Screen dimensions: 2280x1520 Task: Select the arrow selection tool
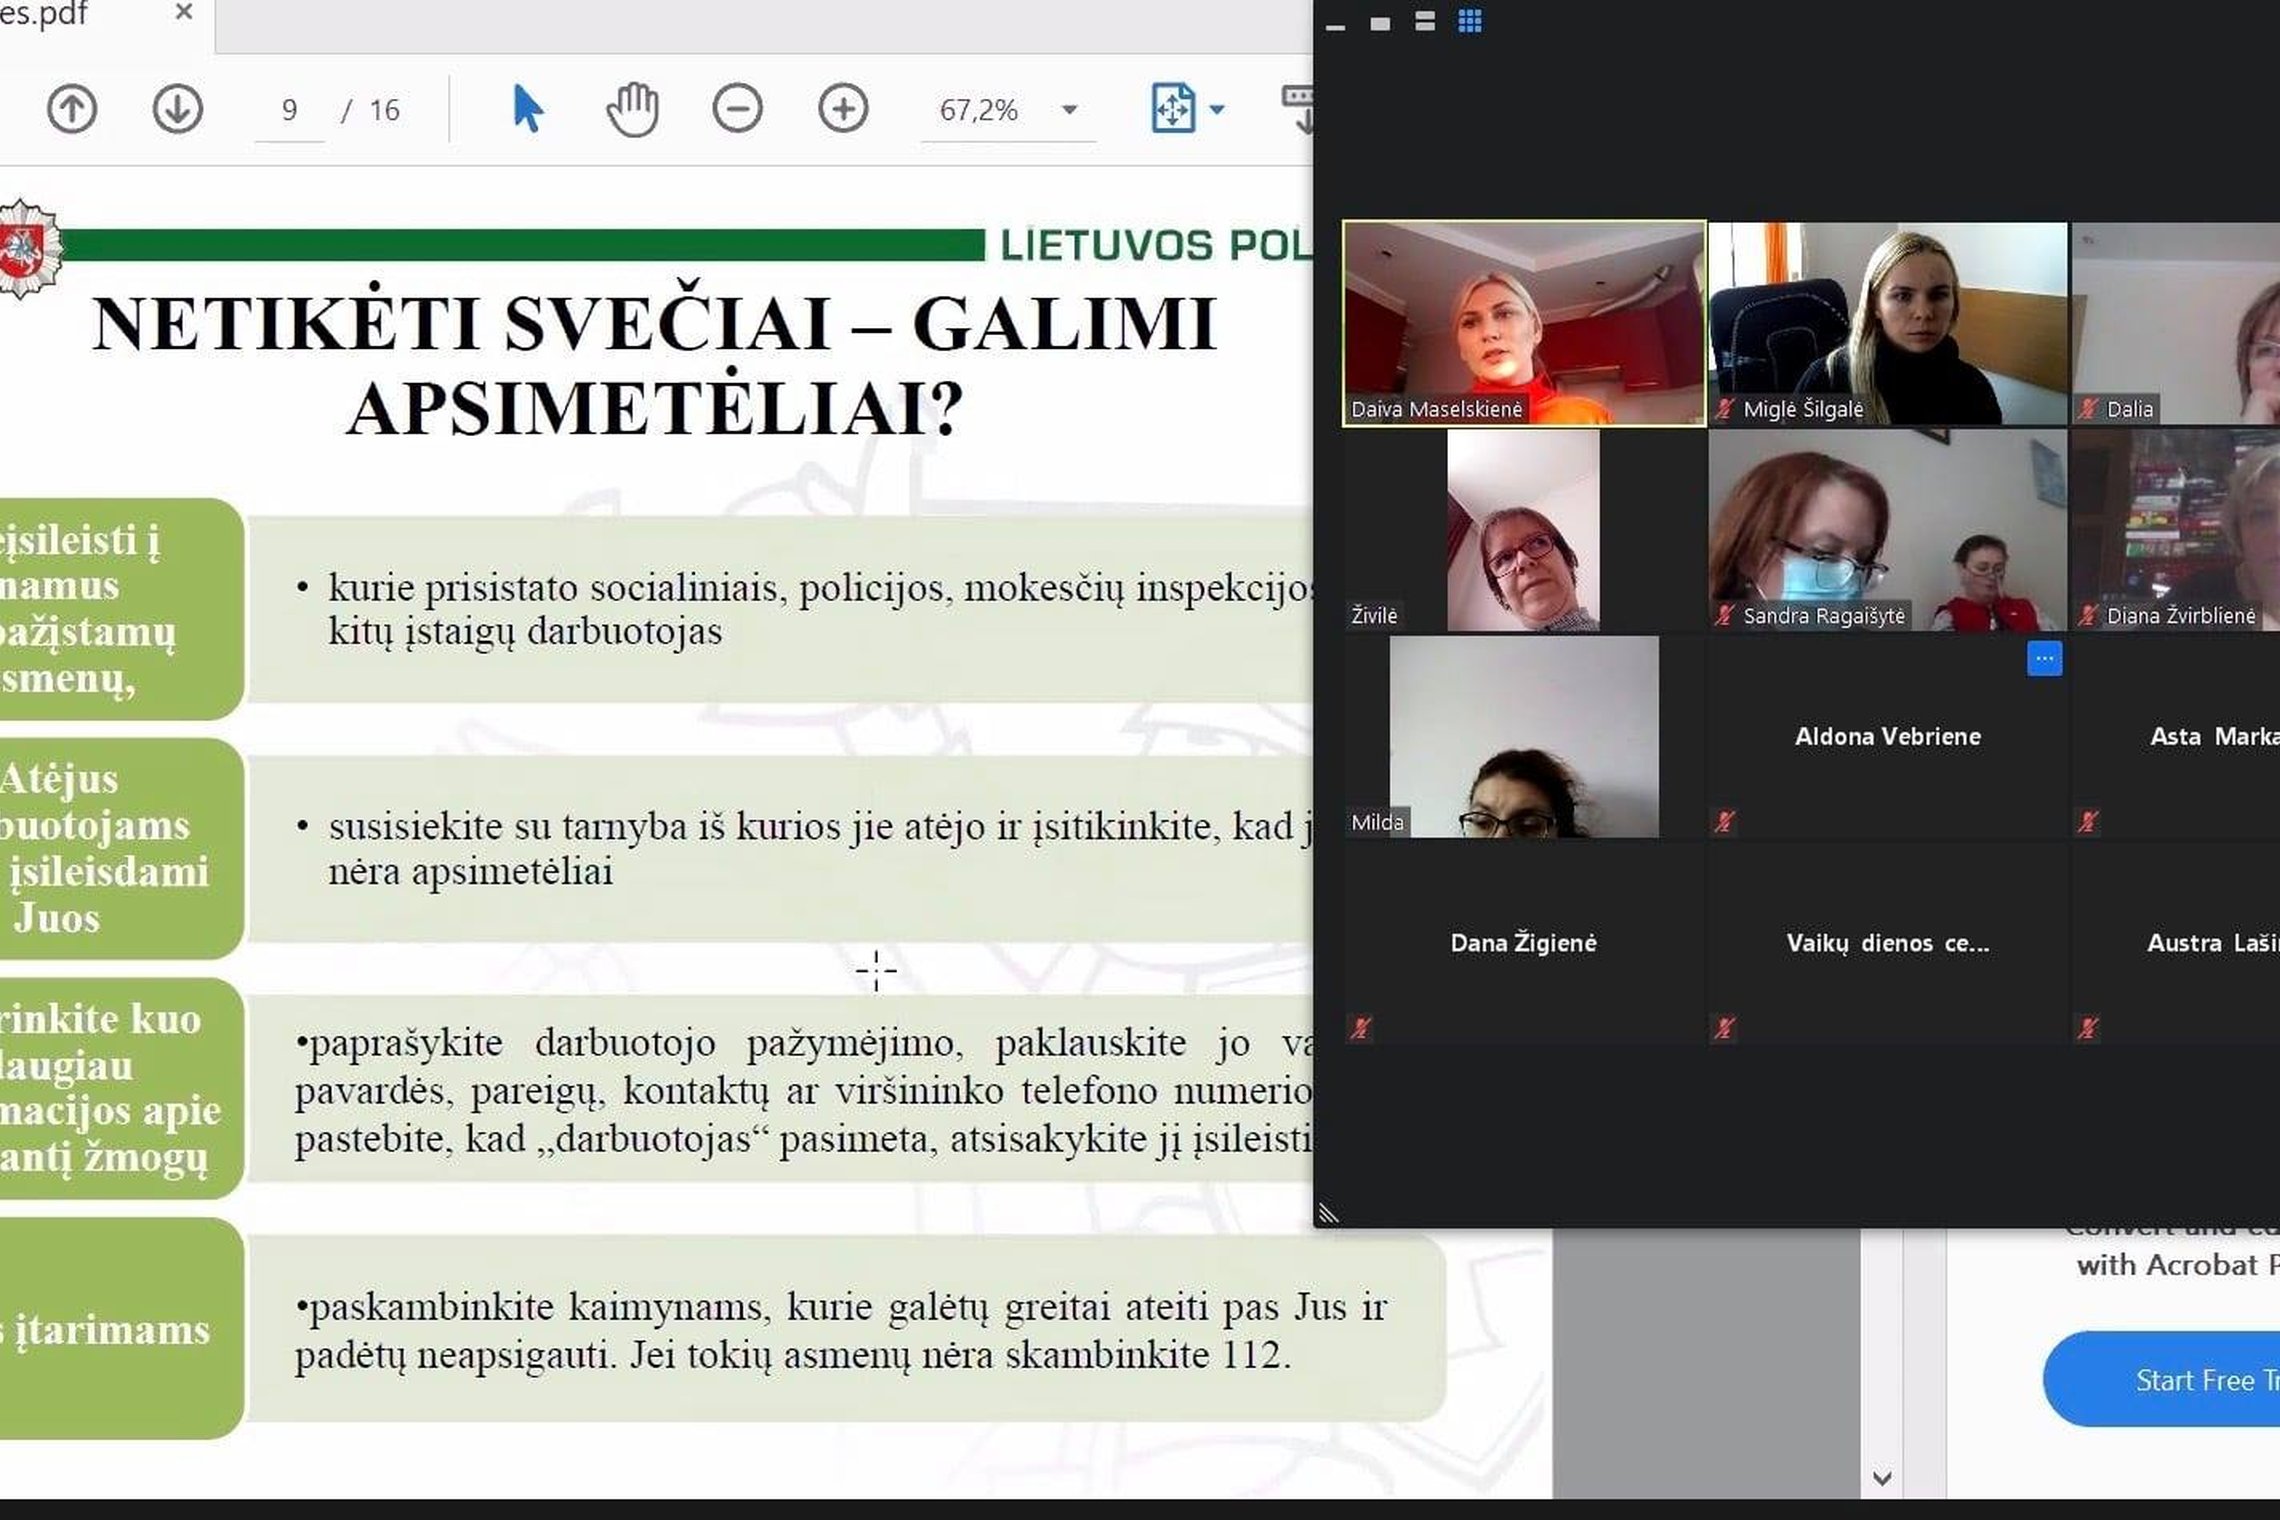527,109
